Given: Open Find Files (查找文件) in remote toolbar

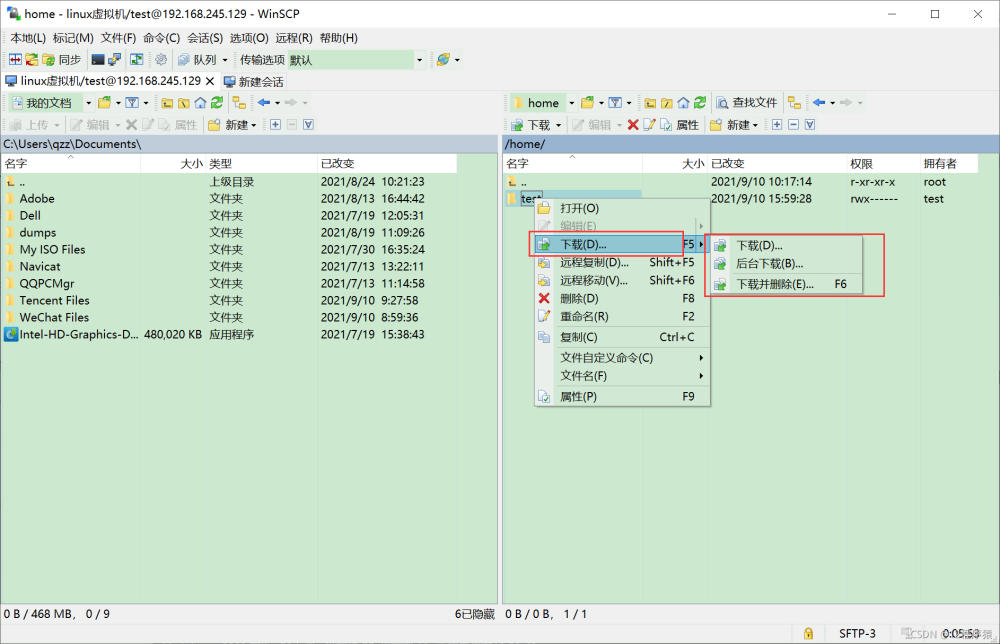Looking at the screenshot, I should coord(747,103).
